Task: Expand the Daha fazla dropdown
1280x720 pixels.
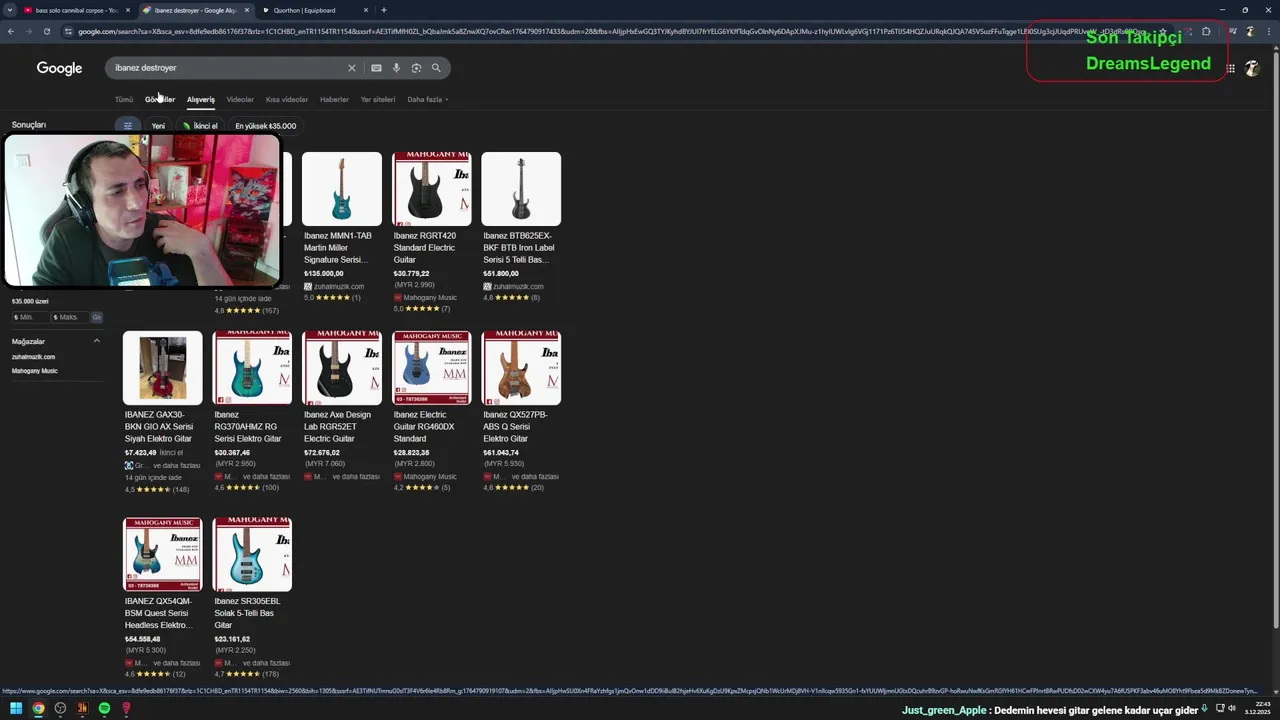Action: point(427,99)
